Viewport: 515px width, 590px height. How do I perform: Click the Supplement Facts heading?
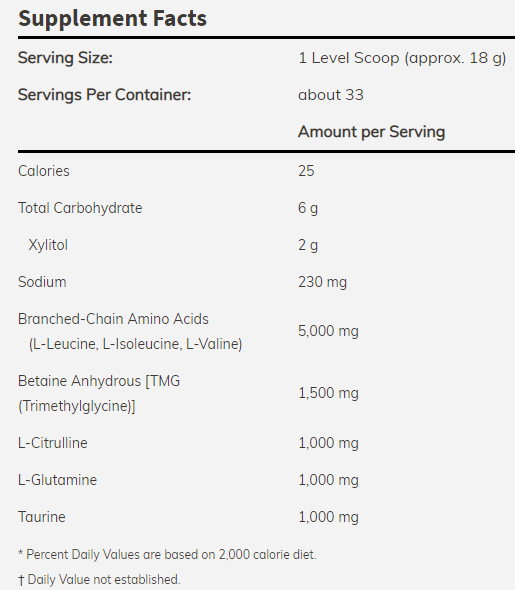click(112, 19)
